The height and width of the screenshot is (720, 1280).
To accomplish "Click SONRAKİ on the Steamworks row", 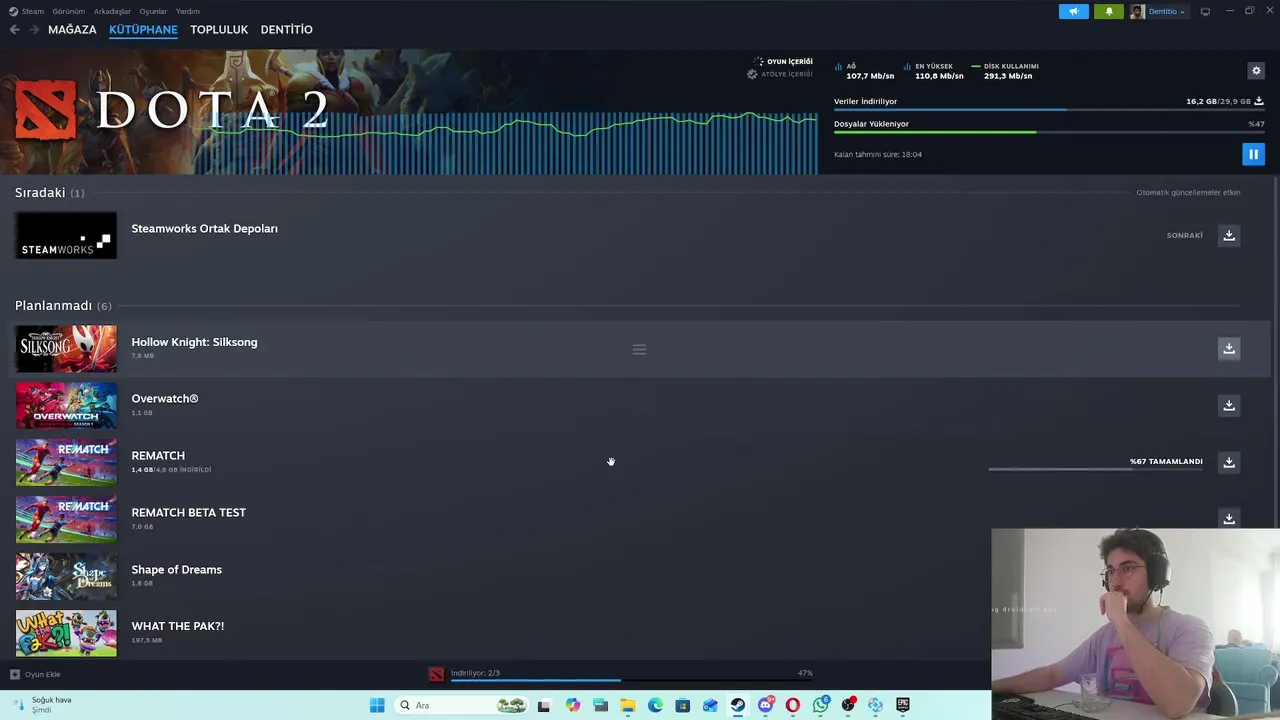I will pyautogui.click(x=1184, y=235).
